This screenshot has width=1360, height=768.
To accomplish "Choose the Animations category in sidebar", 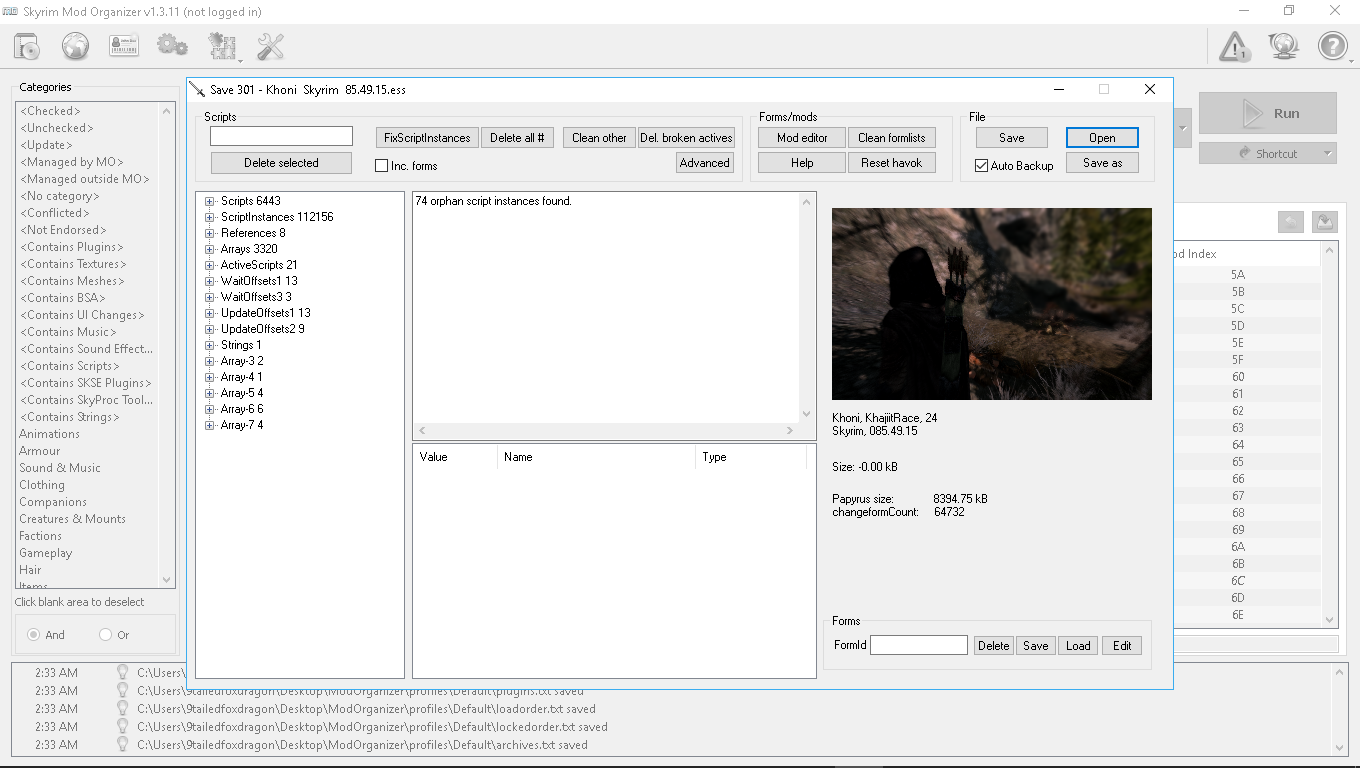I will (x=48, y=433).
